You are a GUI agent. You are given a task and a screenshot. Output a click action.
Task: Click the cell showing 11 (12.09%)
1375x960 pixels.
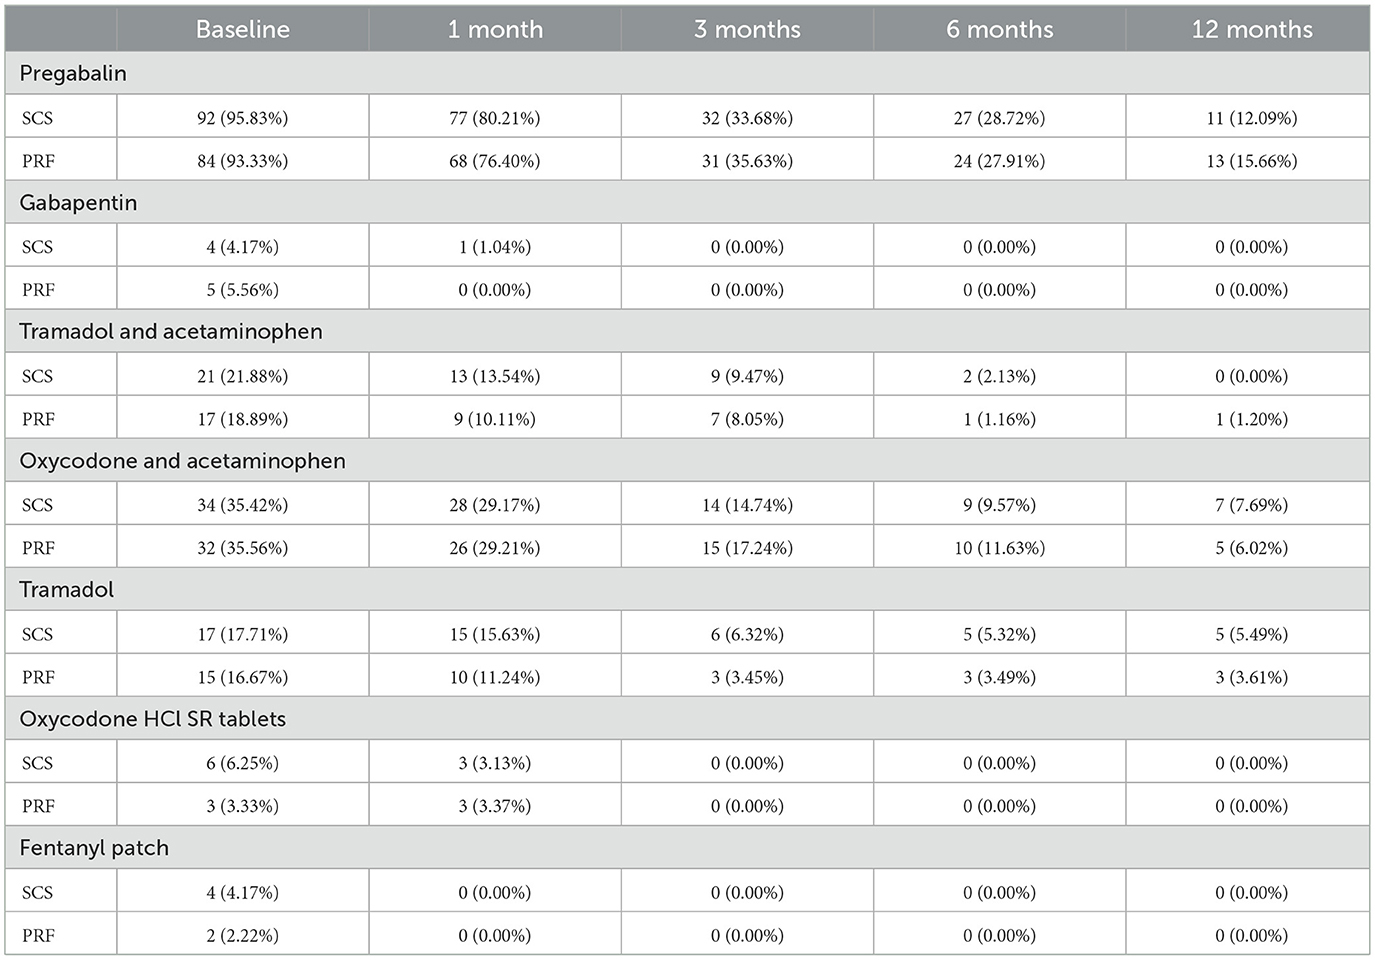(x=1251, y=118)
